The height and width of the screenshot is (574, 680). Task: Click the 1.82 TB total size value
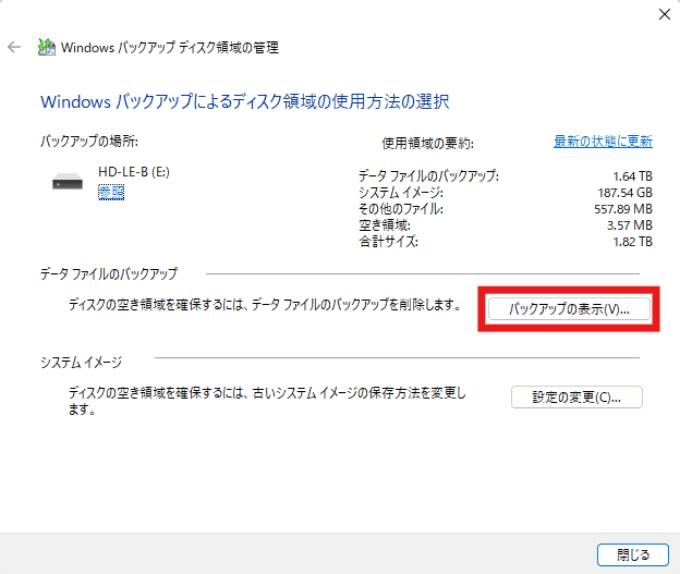[632, 241]
